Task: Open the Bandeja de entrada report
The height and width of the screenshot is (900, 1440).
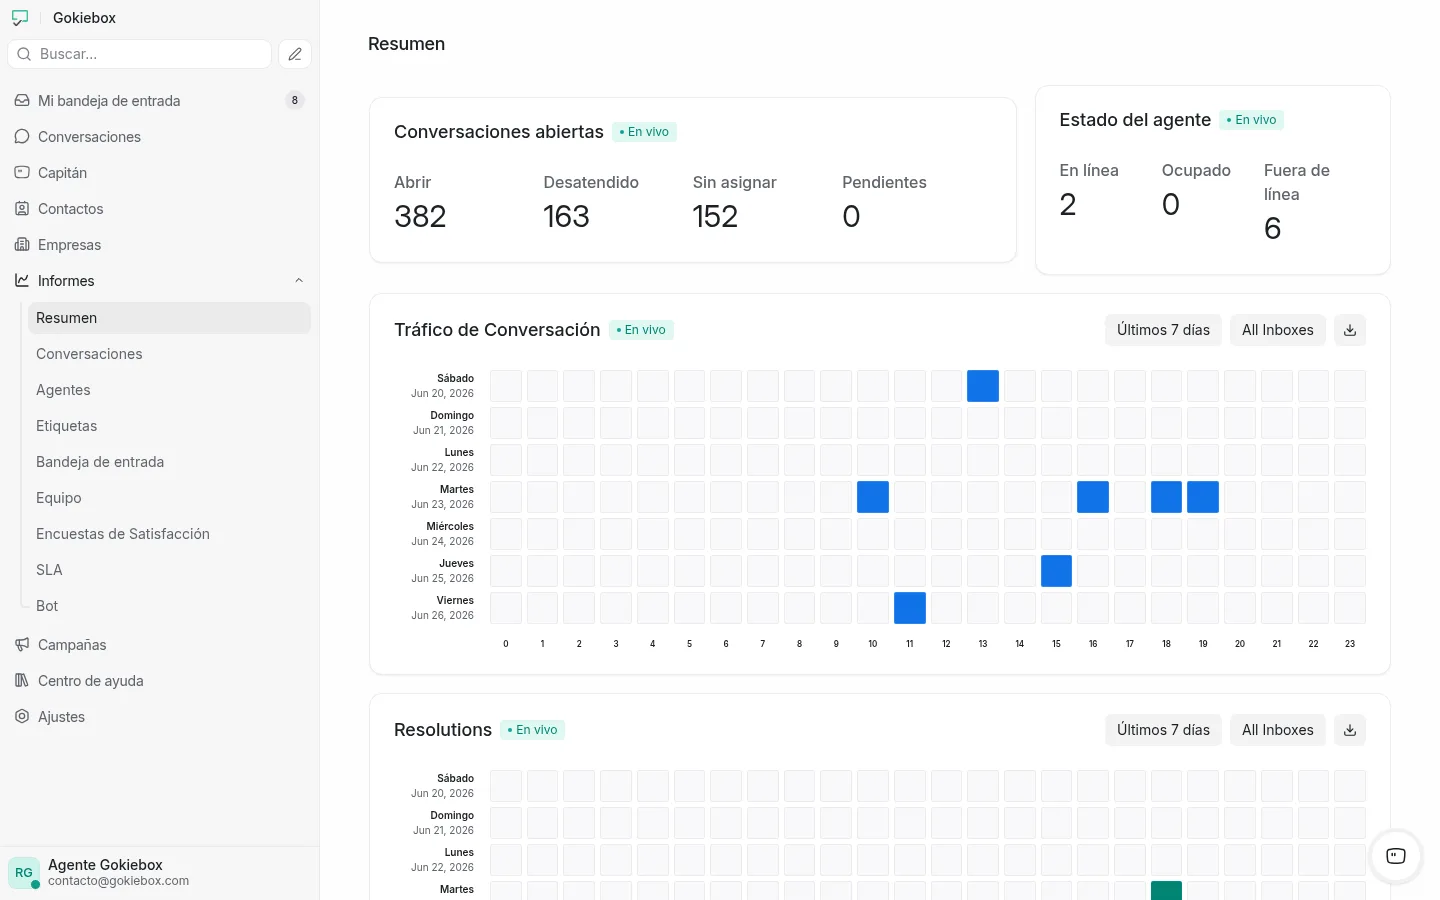Action: point(169,462)
